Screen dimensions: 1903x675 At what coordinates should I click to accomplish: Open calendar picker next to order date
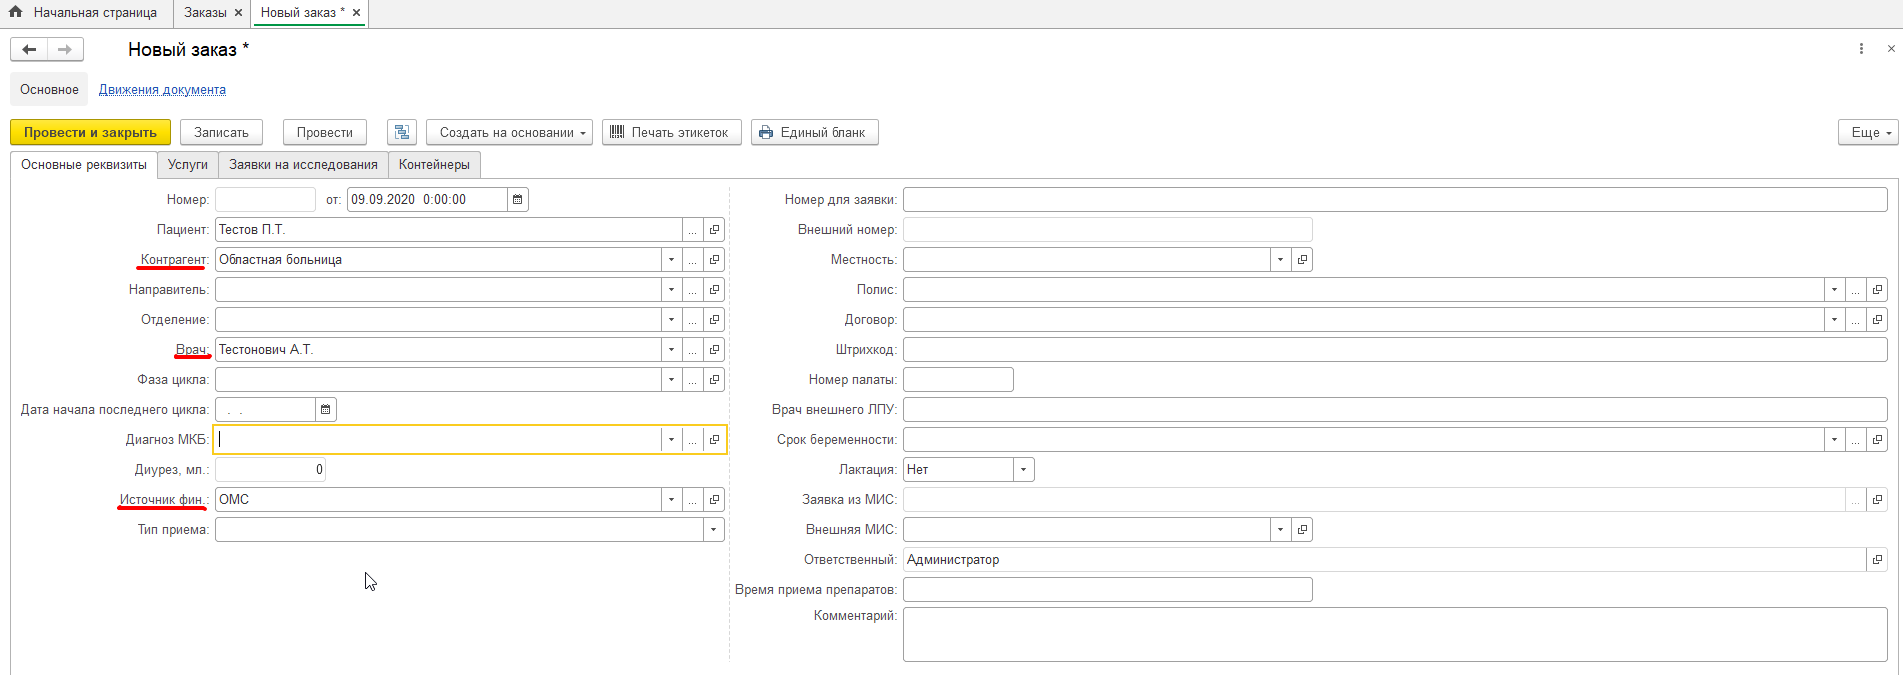[x=517, y=200]
